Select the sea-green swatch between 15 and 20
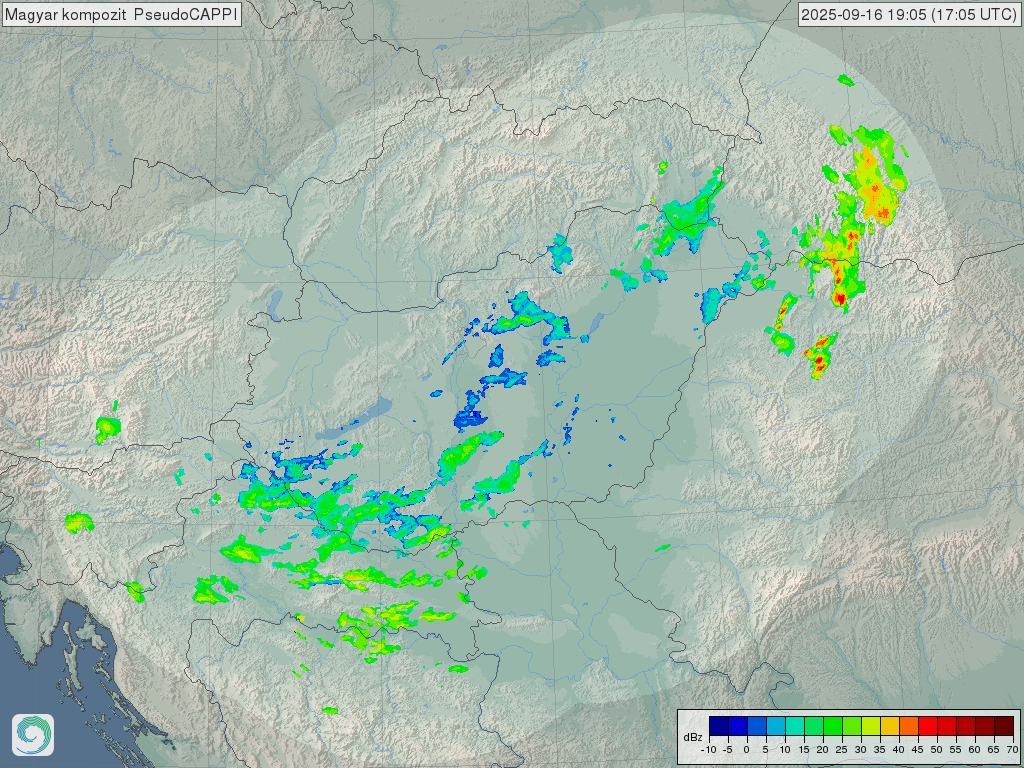The width and height of the screenshot is (1024, 768). point(814,726)
